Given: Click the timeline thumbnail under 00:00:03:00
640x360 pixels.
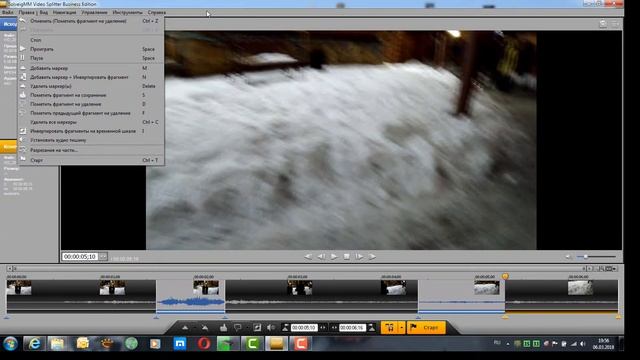Looking at the screenshot, I should tap(299, 288).
